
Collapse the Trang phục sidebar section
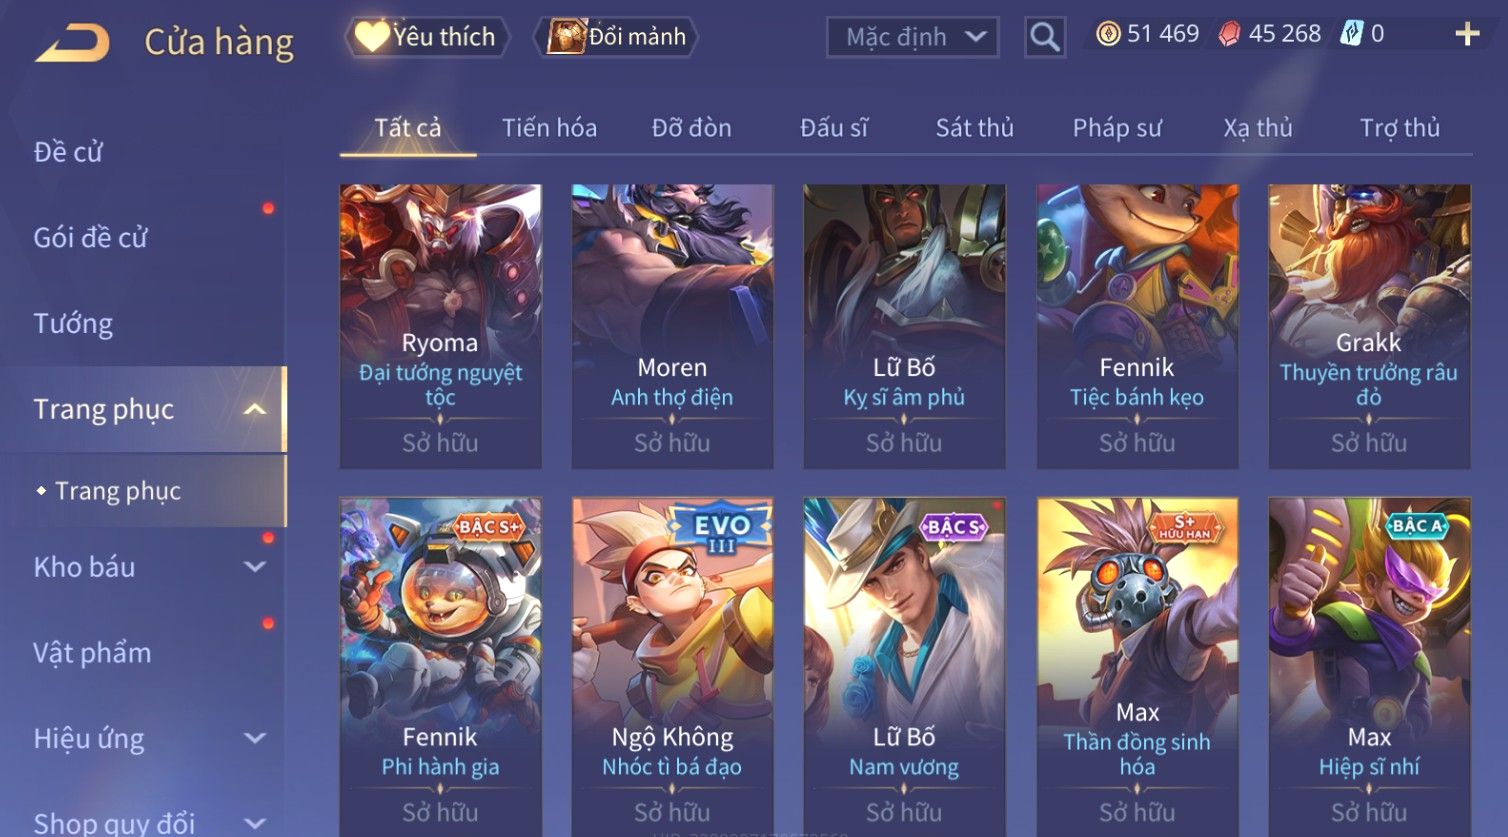point(255,410)
